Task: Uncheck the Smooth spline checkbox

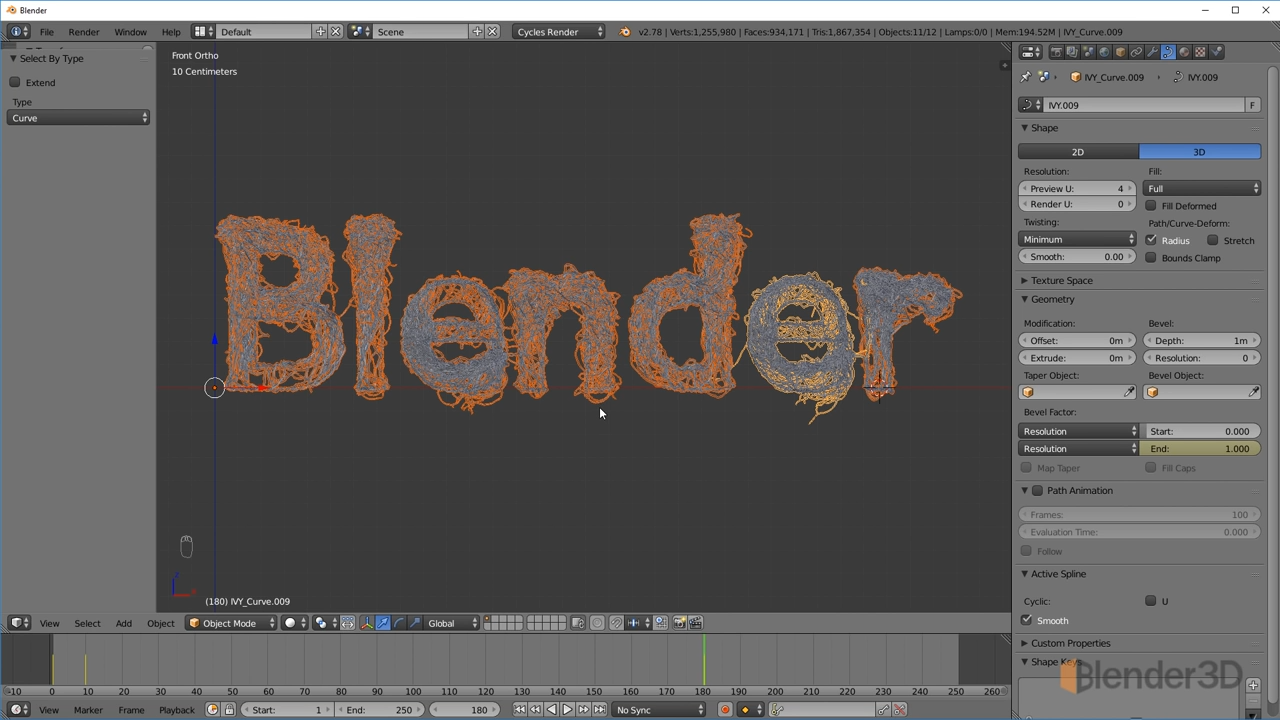Action: tap(1027, 620)
